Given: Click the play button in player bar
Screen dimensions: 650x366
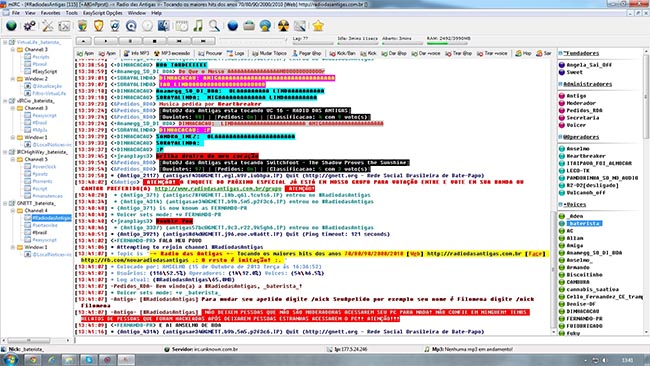Looking at the screenshot, I should pyautogui.click(x=106, y=41).
